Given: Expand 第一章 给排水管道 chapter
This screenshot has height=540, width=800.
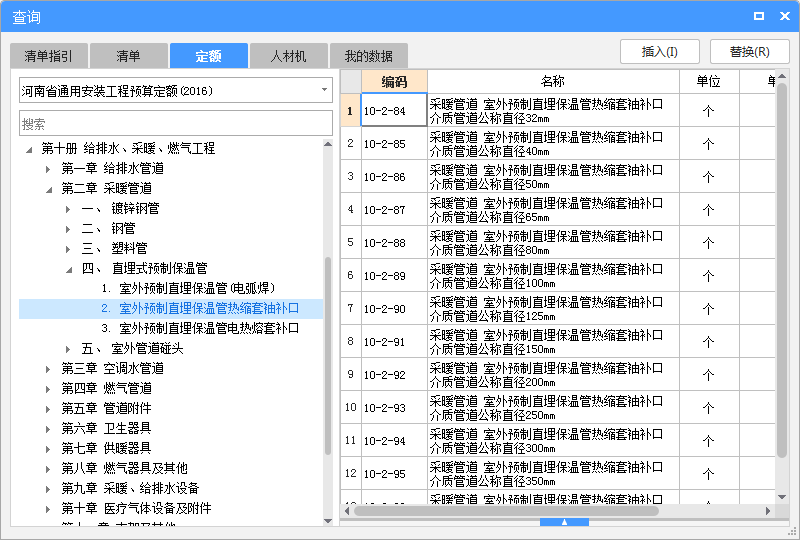Looking at the screenshot, I should (x=48, y=169).
